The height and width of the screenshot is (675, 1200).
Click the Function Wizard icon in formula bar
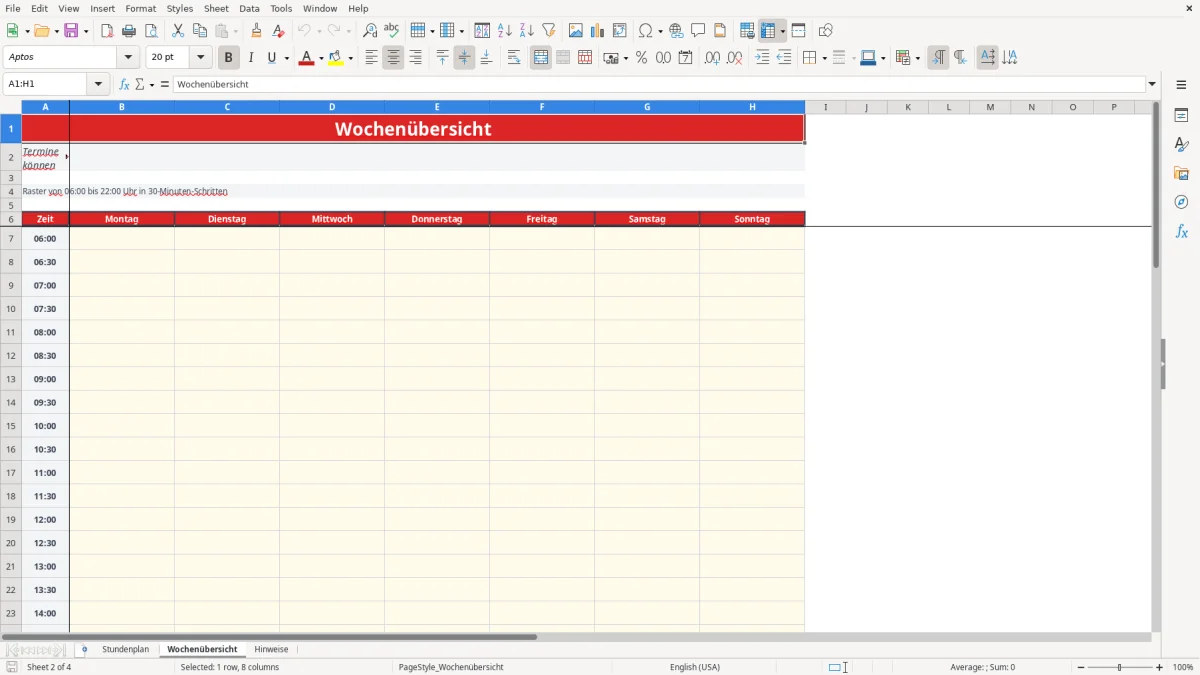point(125,85)
